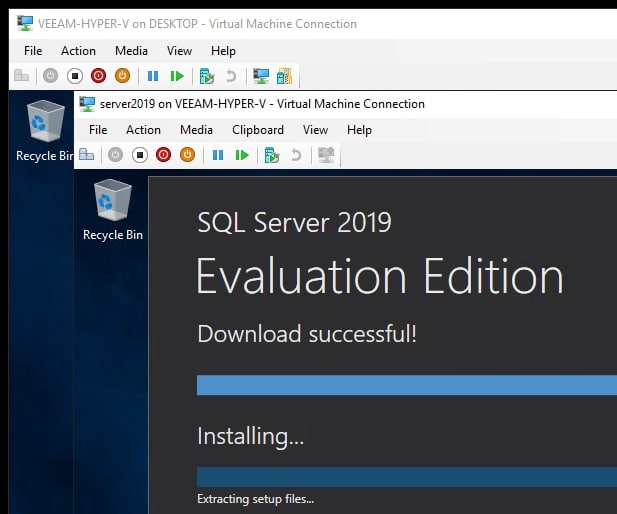Click Ctrl+Alt+Del icon in server2019 window toolbar

pyautogui.click(x=87, y=155)
